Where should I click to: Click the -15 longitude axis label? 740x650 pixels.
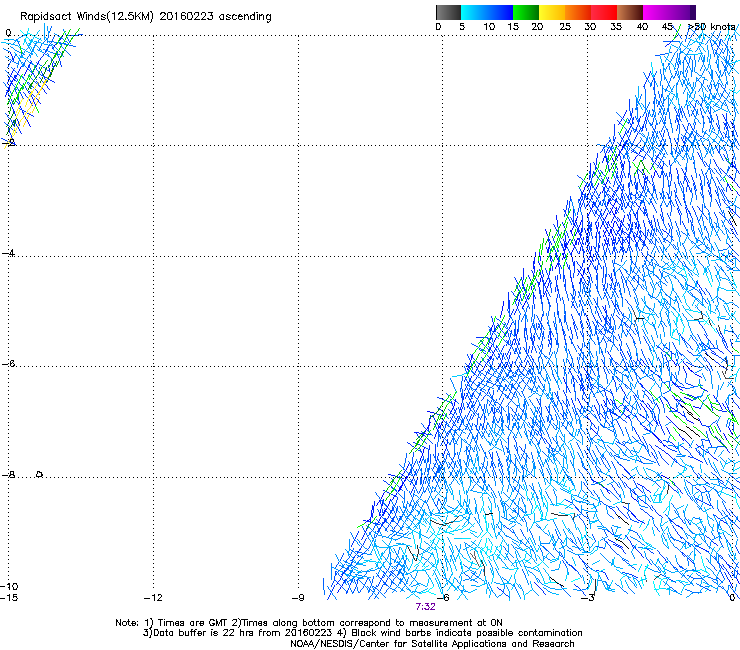[x=9, y=598]
